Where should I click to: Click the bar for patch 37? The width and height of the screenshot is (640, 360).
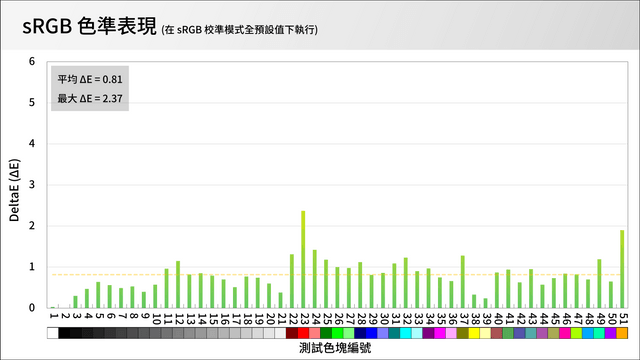463,282
